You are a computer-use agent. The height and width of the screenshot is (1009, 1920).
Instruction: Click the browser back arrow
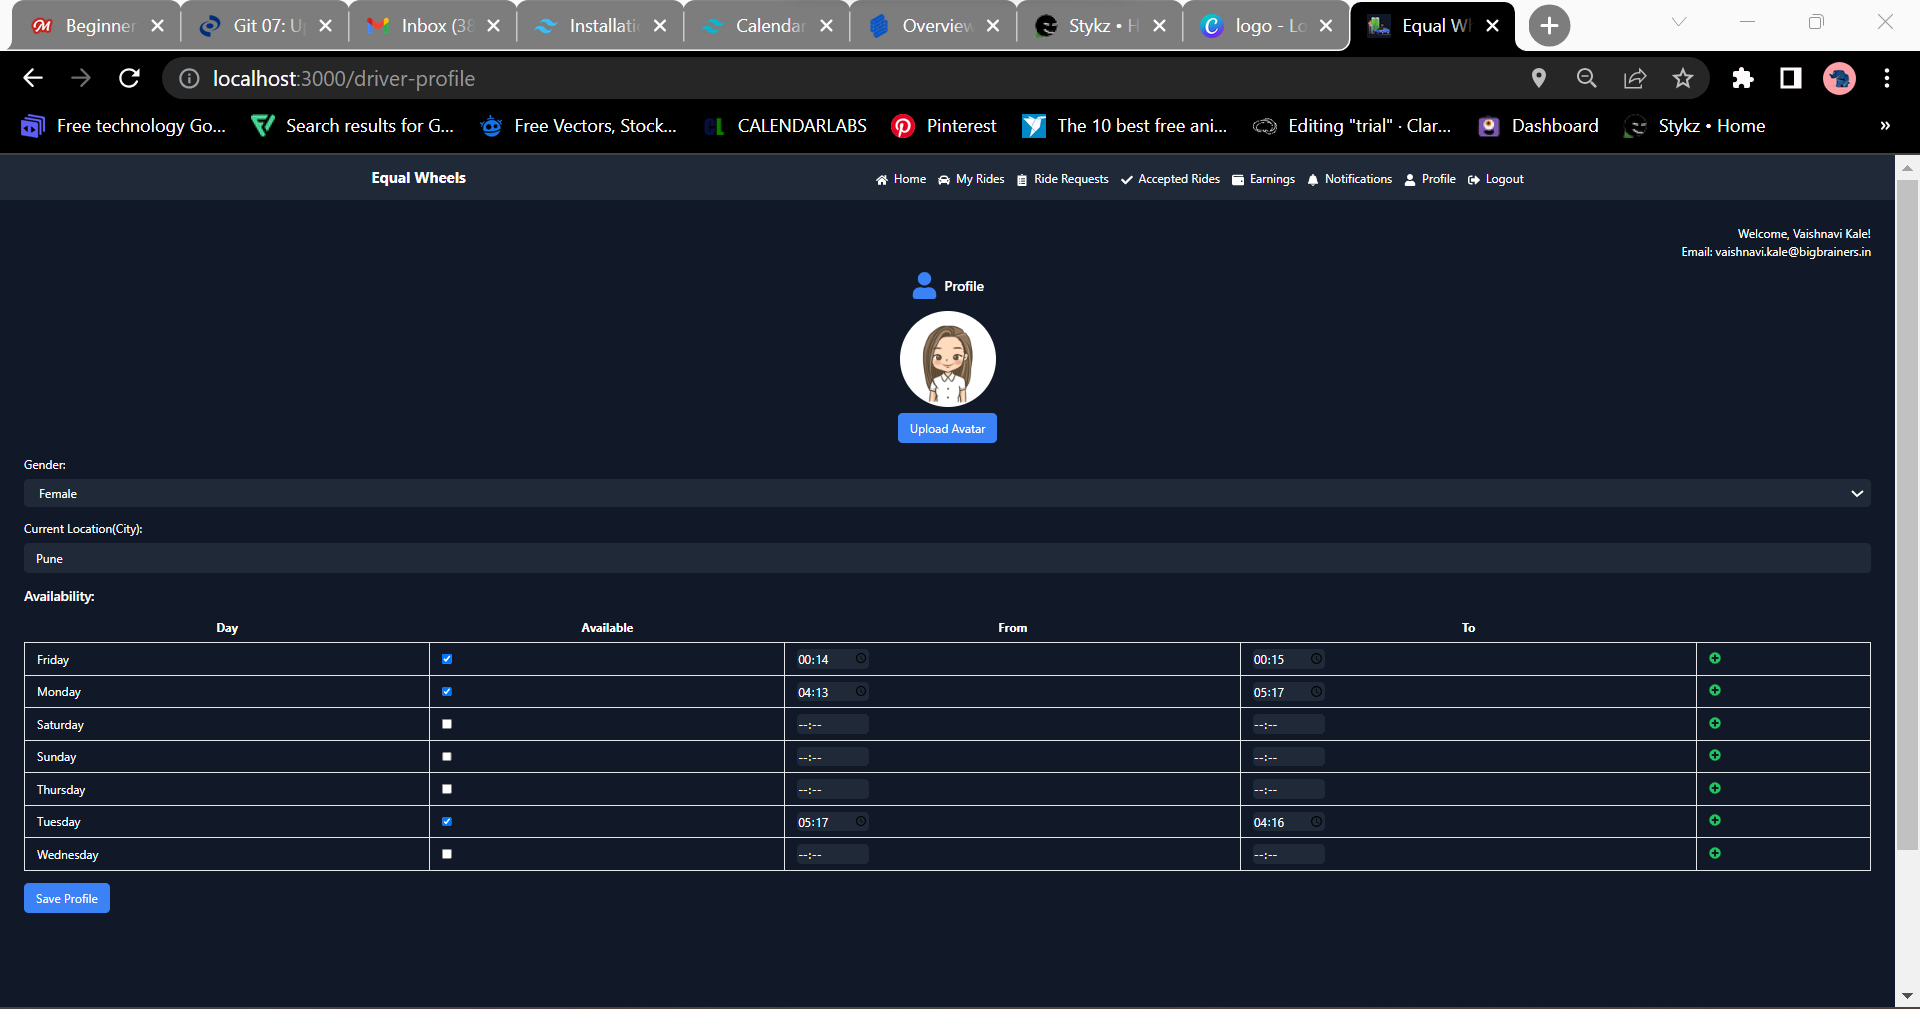point(33,78)
